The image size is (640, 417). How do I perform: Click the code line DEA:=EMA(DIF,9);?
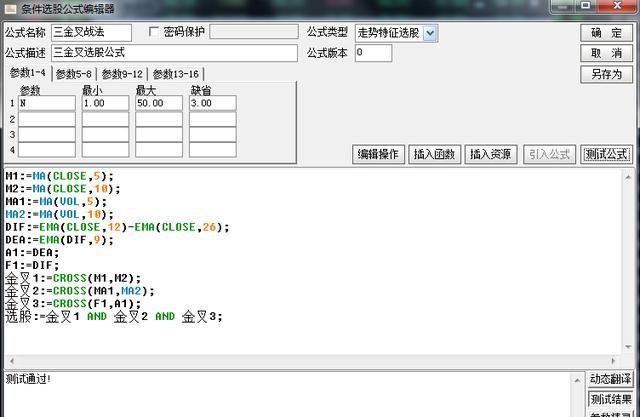[59, 240]
